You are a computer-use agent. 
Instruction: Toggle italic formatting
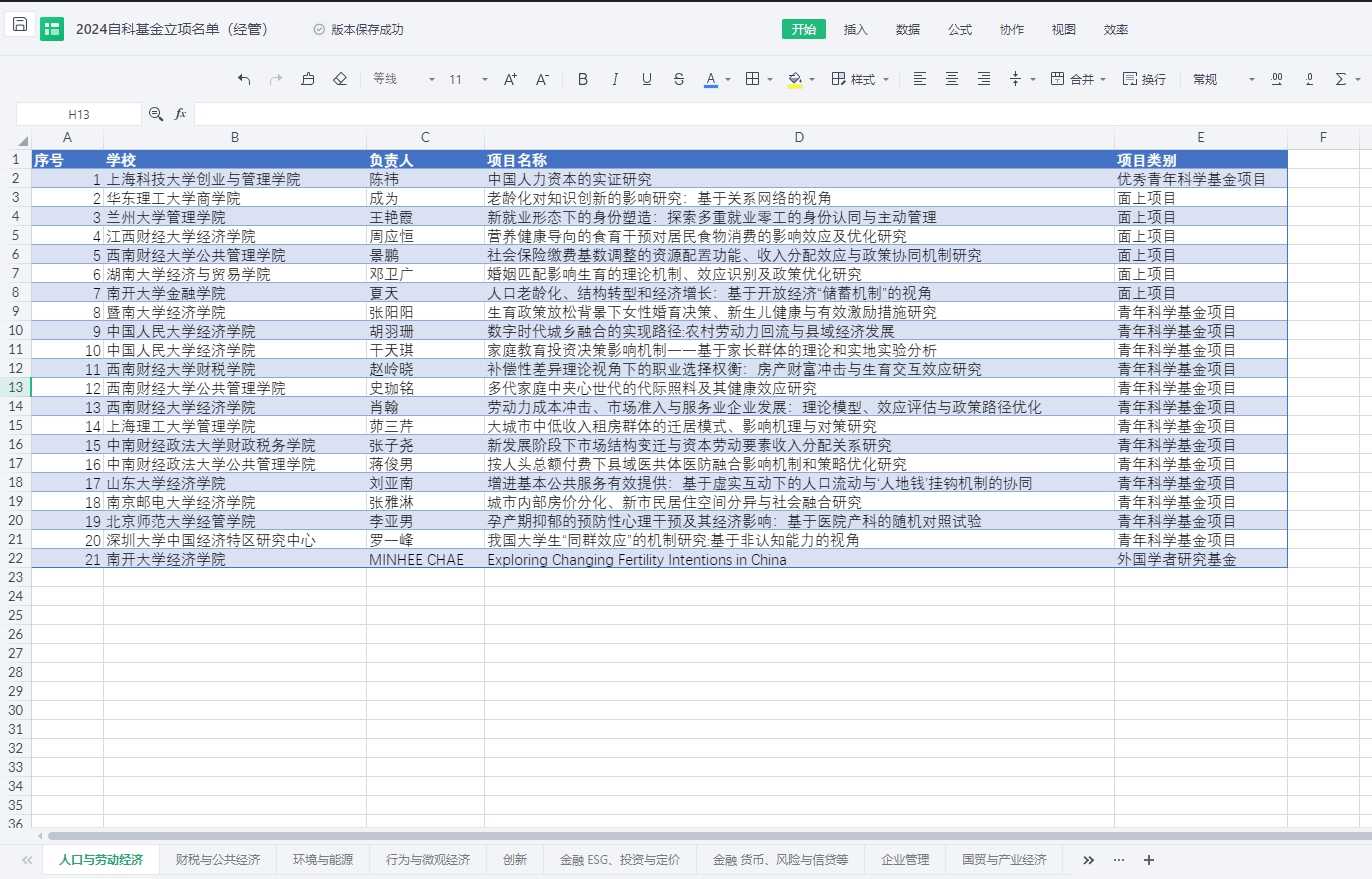(615, 79)
